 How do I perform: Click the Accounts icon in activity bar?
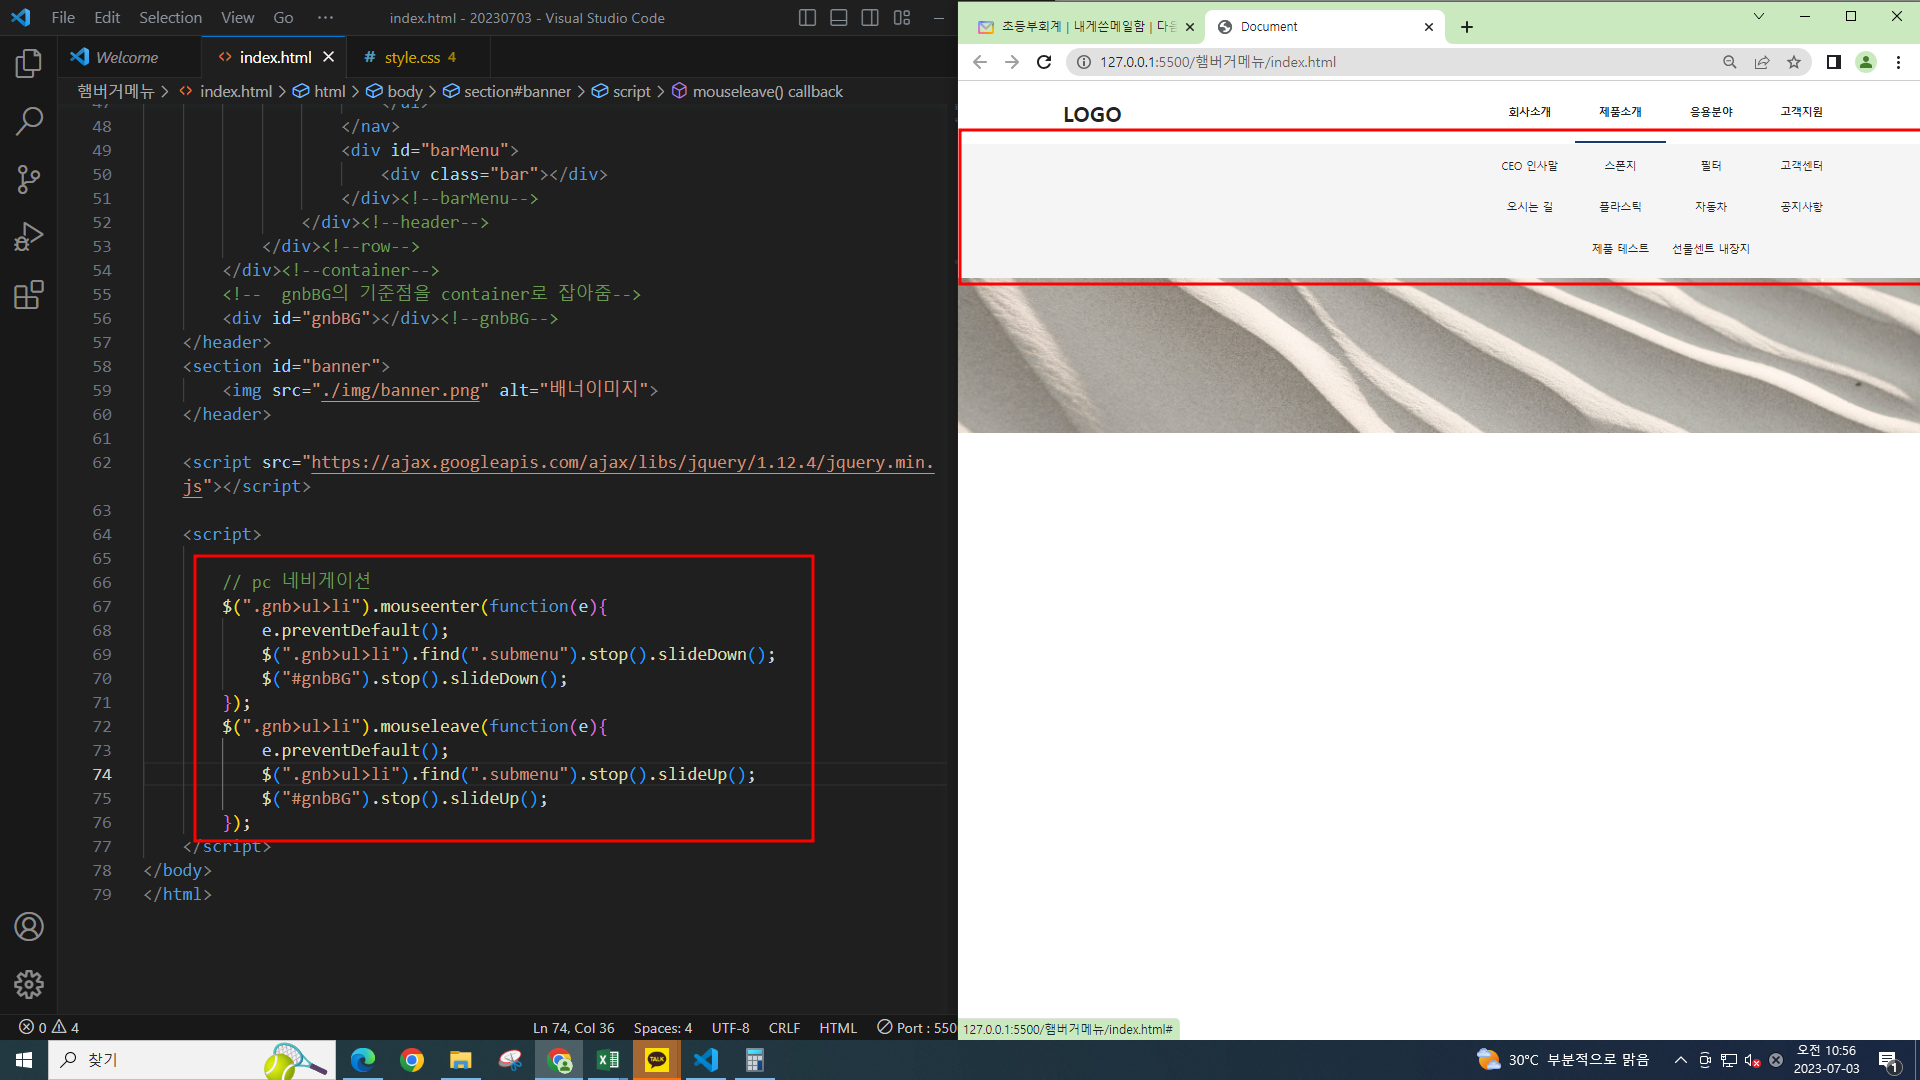point(29,927)
